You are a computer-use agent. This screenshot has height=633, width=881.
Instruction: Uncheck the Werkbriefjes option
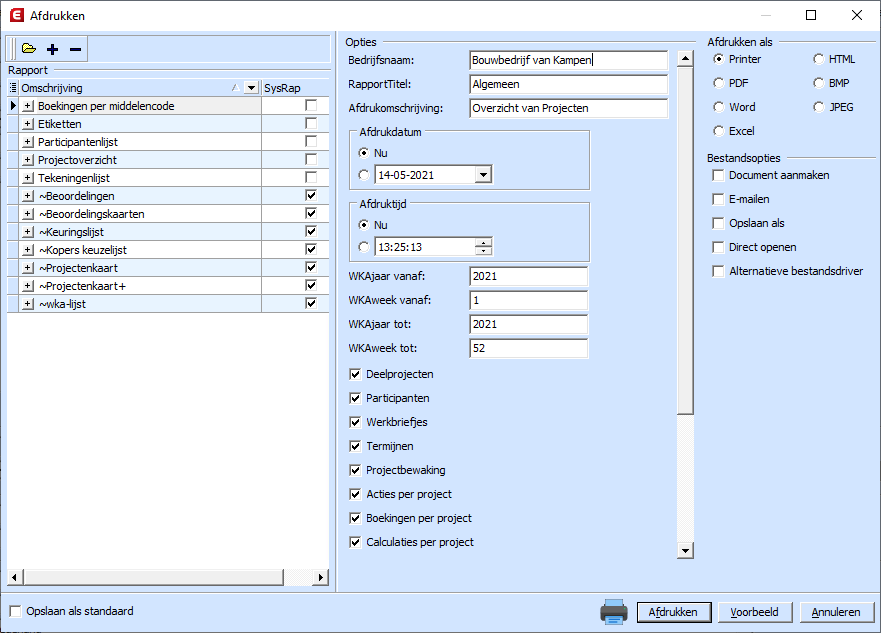click(x=355, y=422)
